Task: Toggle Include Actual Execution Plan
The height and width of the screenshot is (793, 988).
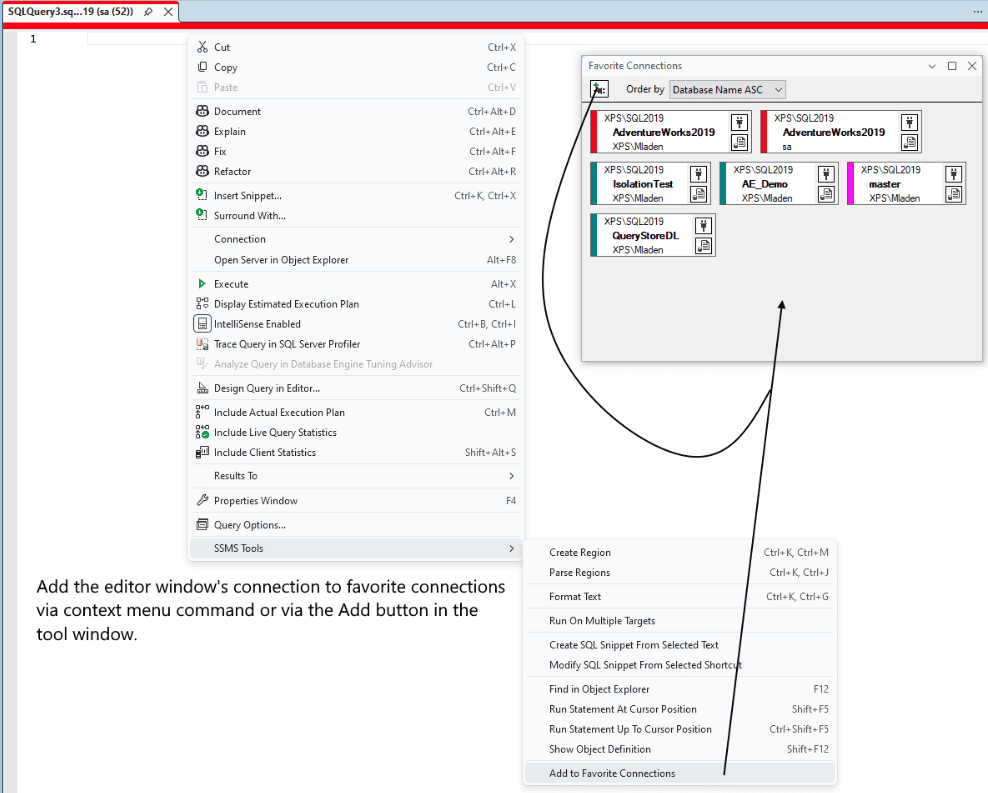Action: coord(202,412)
